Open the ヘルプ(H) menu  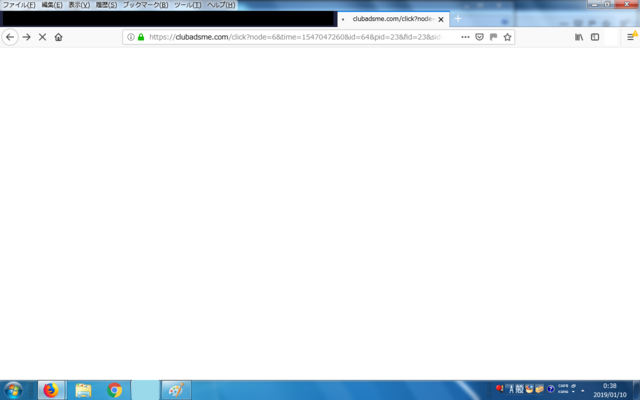tap(221, 5)
